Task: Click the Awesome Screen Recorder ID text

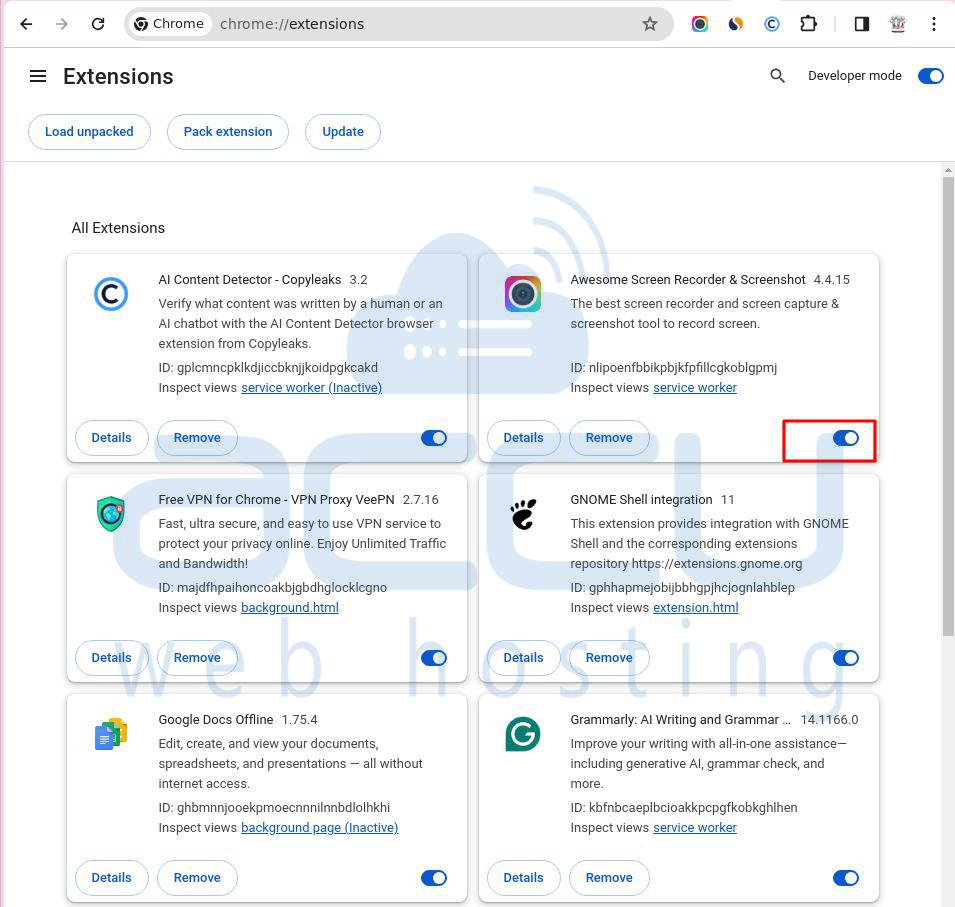Action: [x=674, y=367]
